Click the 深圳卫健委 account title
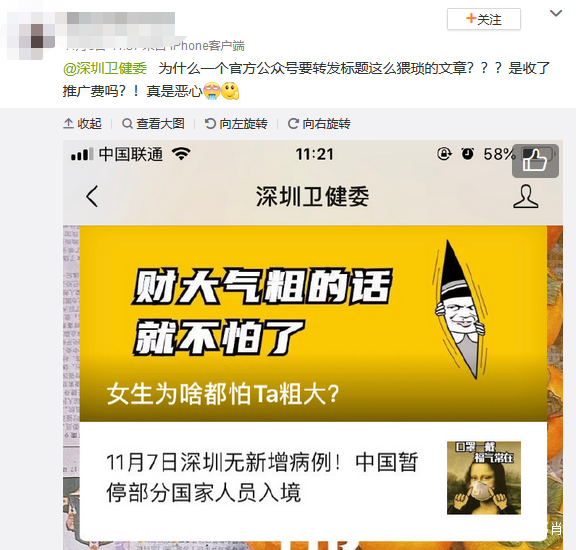This screenshot has width=576, height=550. [313, 196]
